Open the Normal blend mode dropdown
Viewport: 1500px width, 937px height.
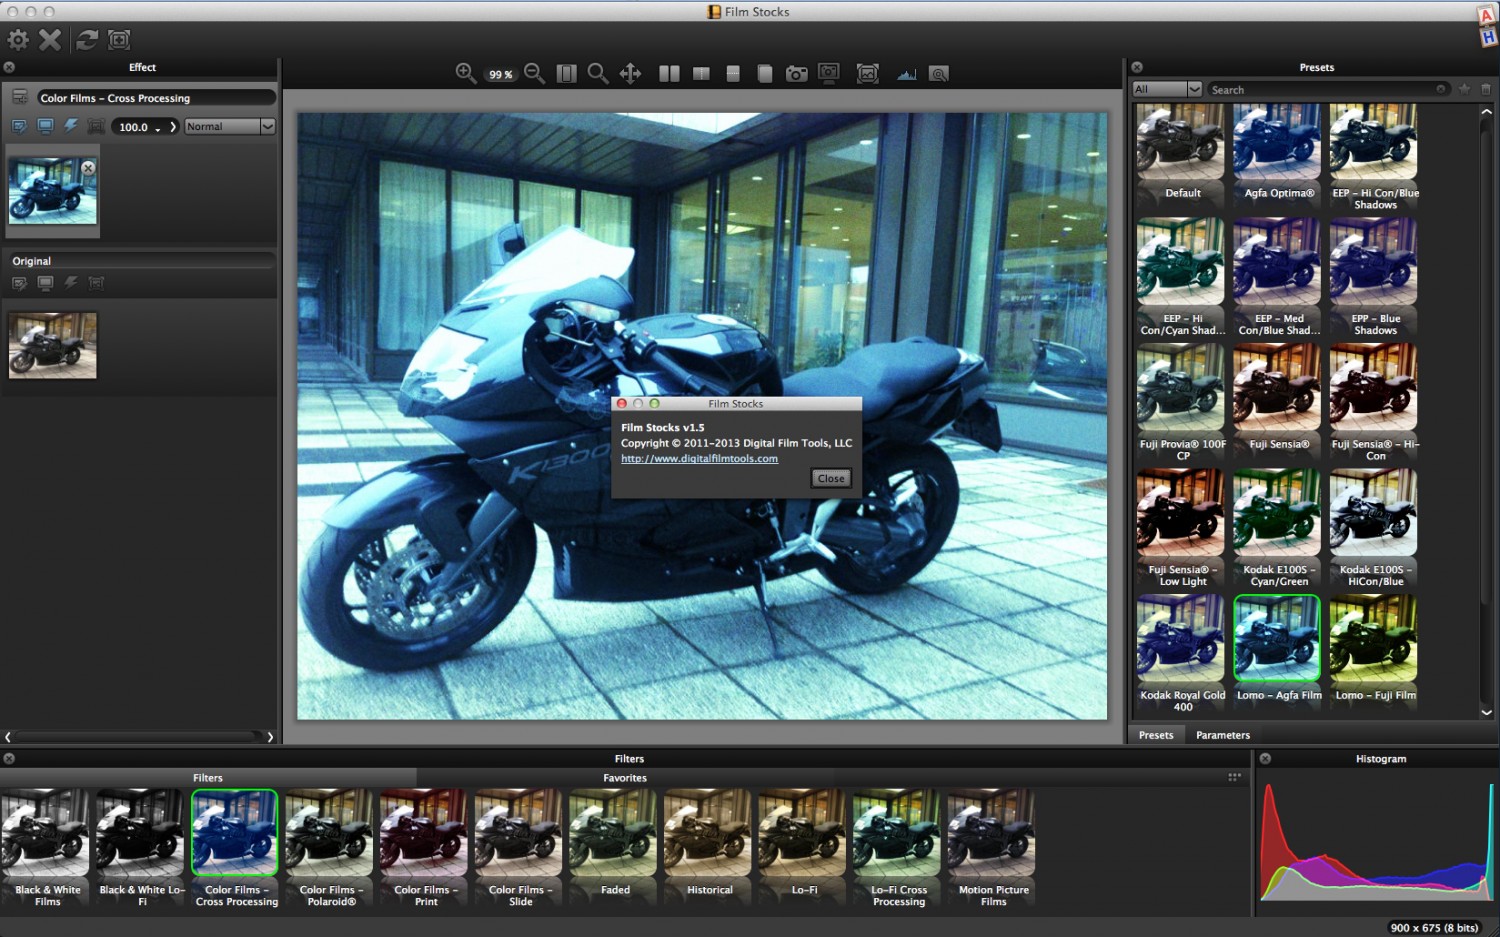229,127
